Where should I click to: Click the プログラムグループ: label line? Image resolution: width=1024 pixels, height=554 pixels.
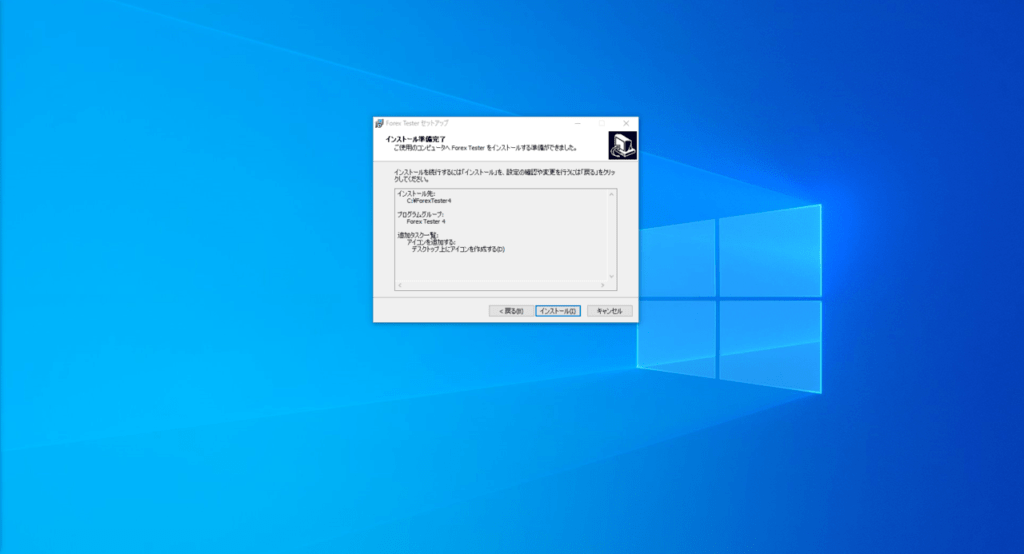(x=421, y=214)
